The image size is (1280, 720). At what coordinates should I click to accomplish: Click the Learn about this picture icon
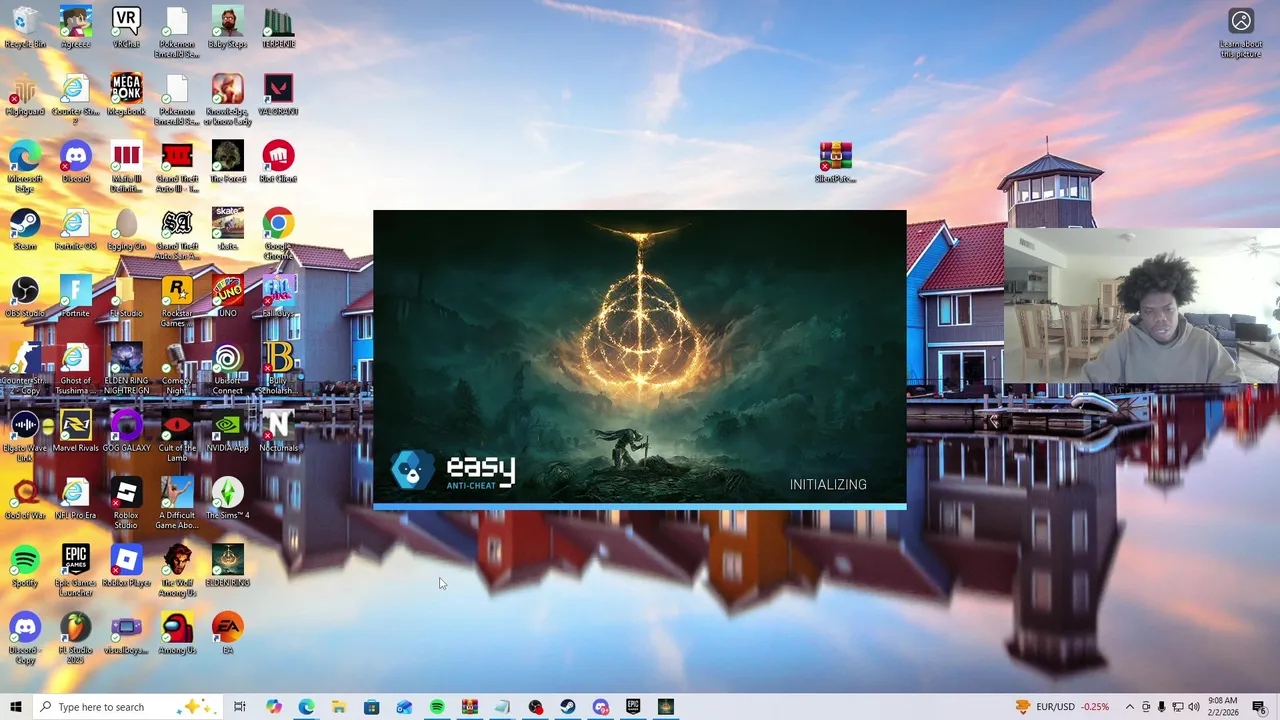point(1241,33)
